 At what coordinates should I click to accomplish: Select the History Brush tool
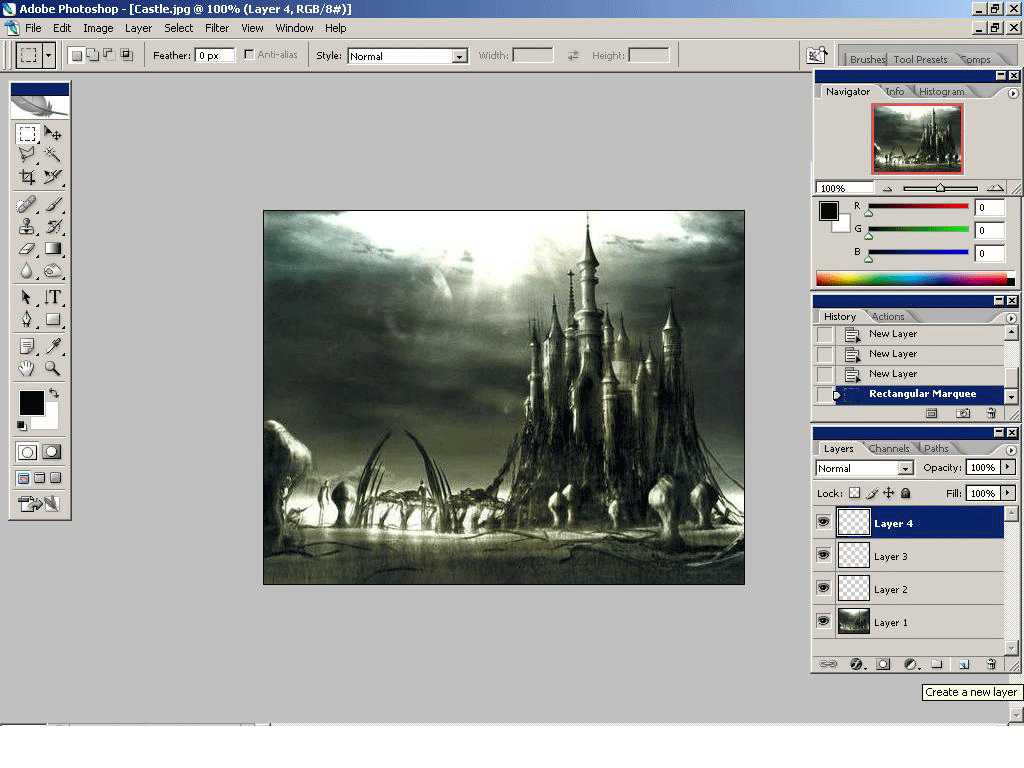pos(52,227)
